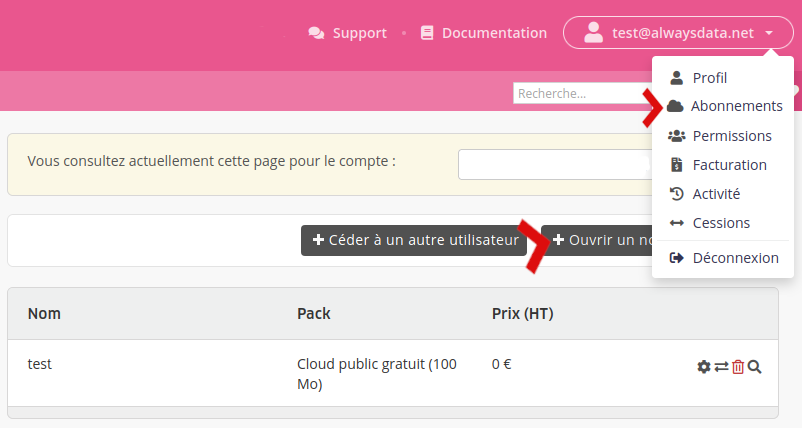Click the test@alwaysdata.net account menu
The image size is (802, 428).
[x=678, y=33]
